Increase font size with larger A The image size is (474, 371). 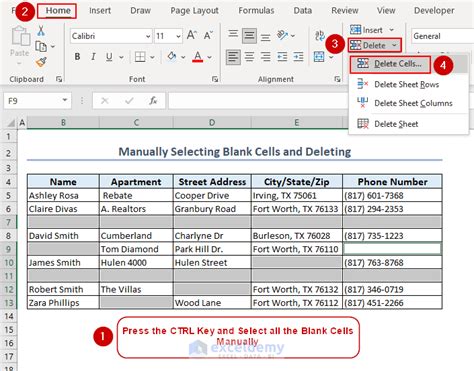192,35
